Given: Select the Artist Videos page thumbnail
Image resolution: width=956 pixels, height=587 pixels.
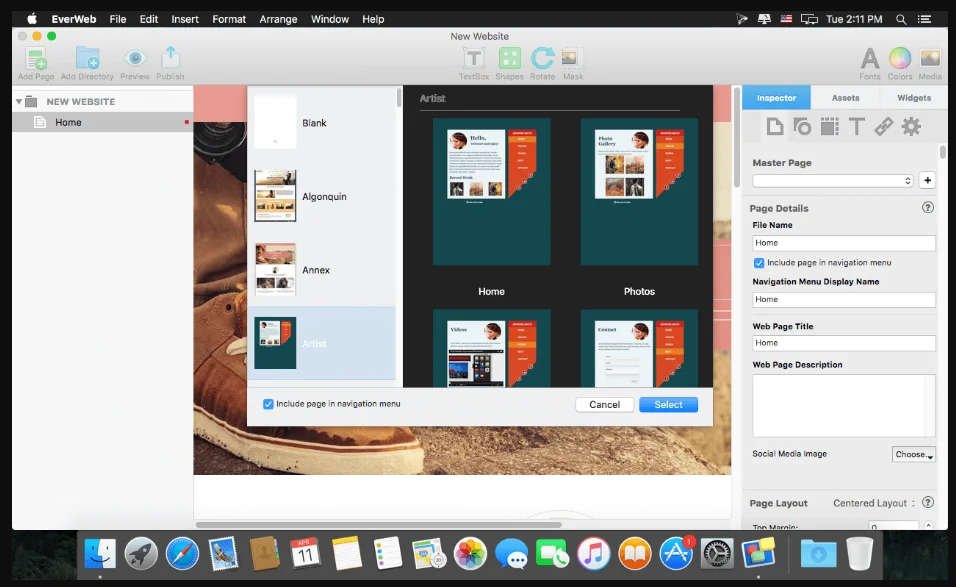Looking at the screenshot, I should [x=491, y=348].
